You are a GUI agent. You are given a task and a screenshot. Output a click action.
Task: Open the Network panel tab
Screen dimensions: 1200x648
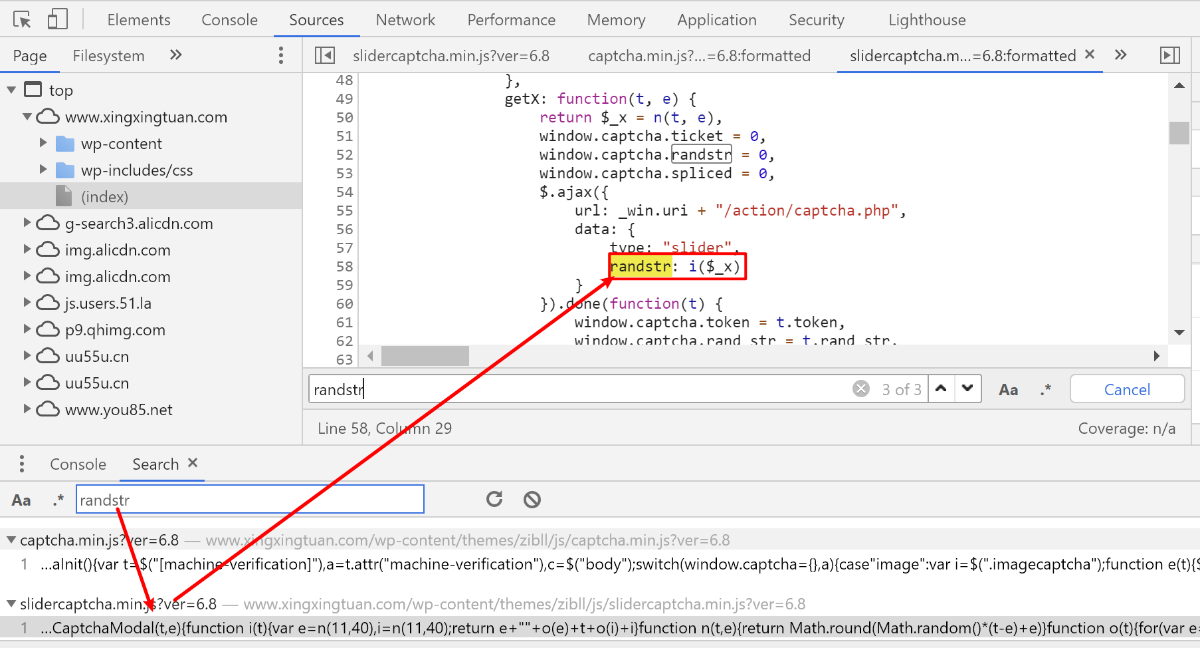[x=405, y=20]
